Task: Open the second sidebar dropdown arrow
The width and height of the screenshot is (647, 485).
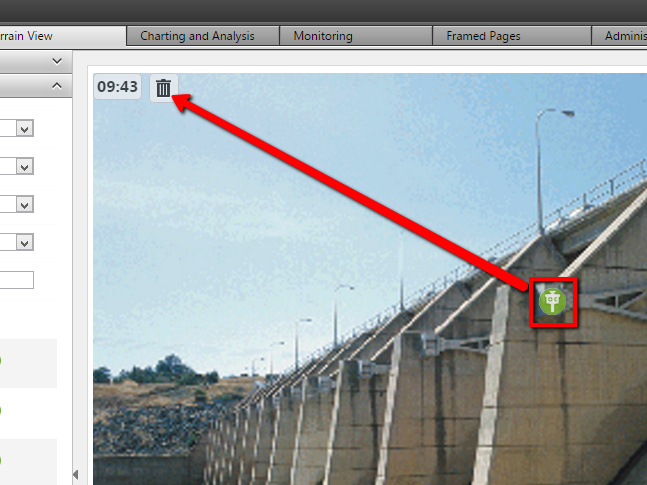Action: click(25, 167)
